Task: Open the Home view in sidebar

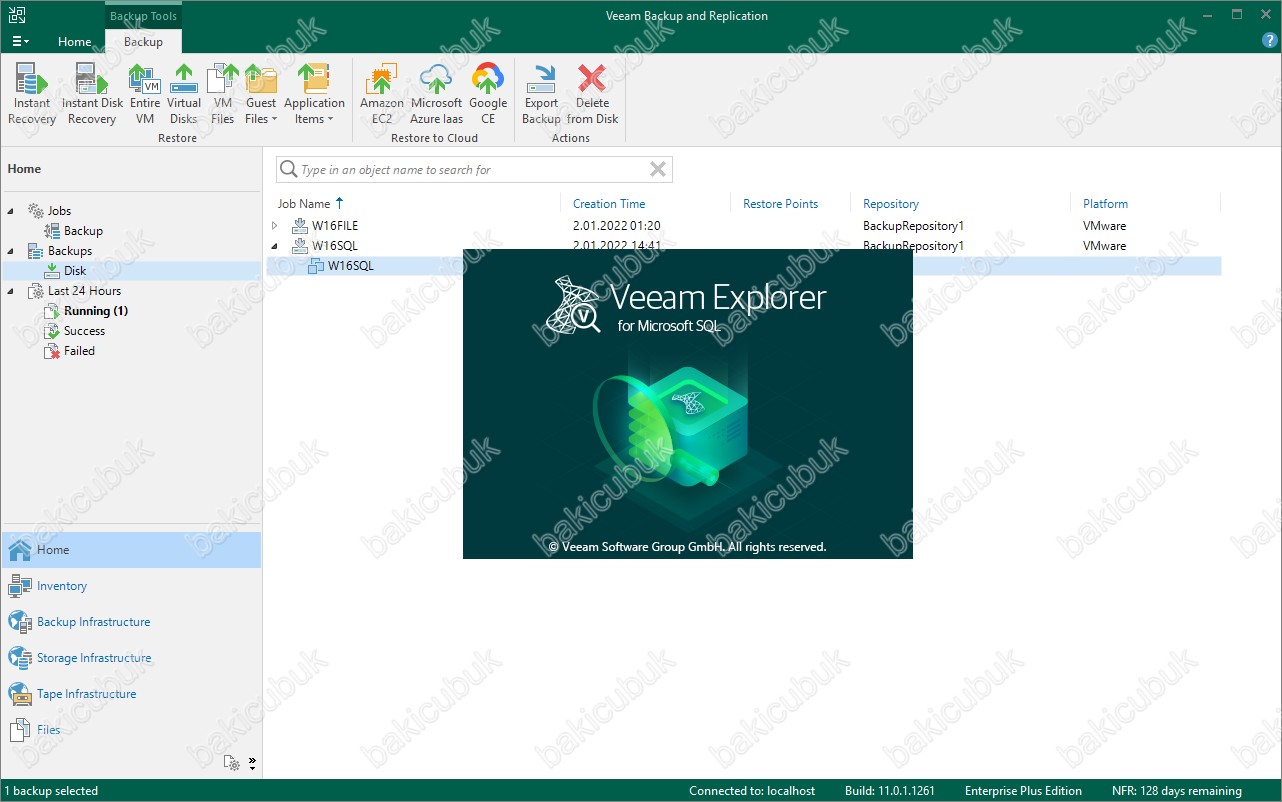Action: coord(131,550)
